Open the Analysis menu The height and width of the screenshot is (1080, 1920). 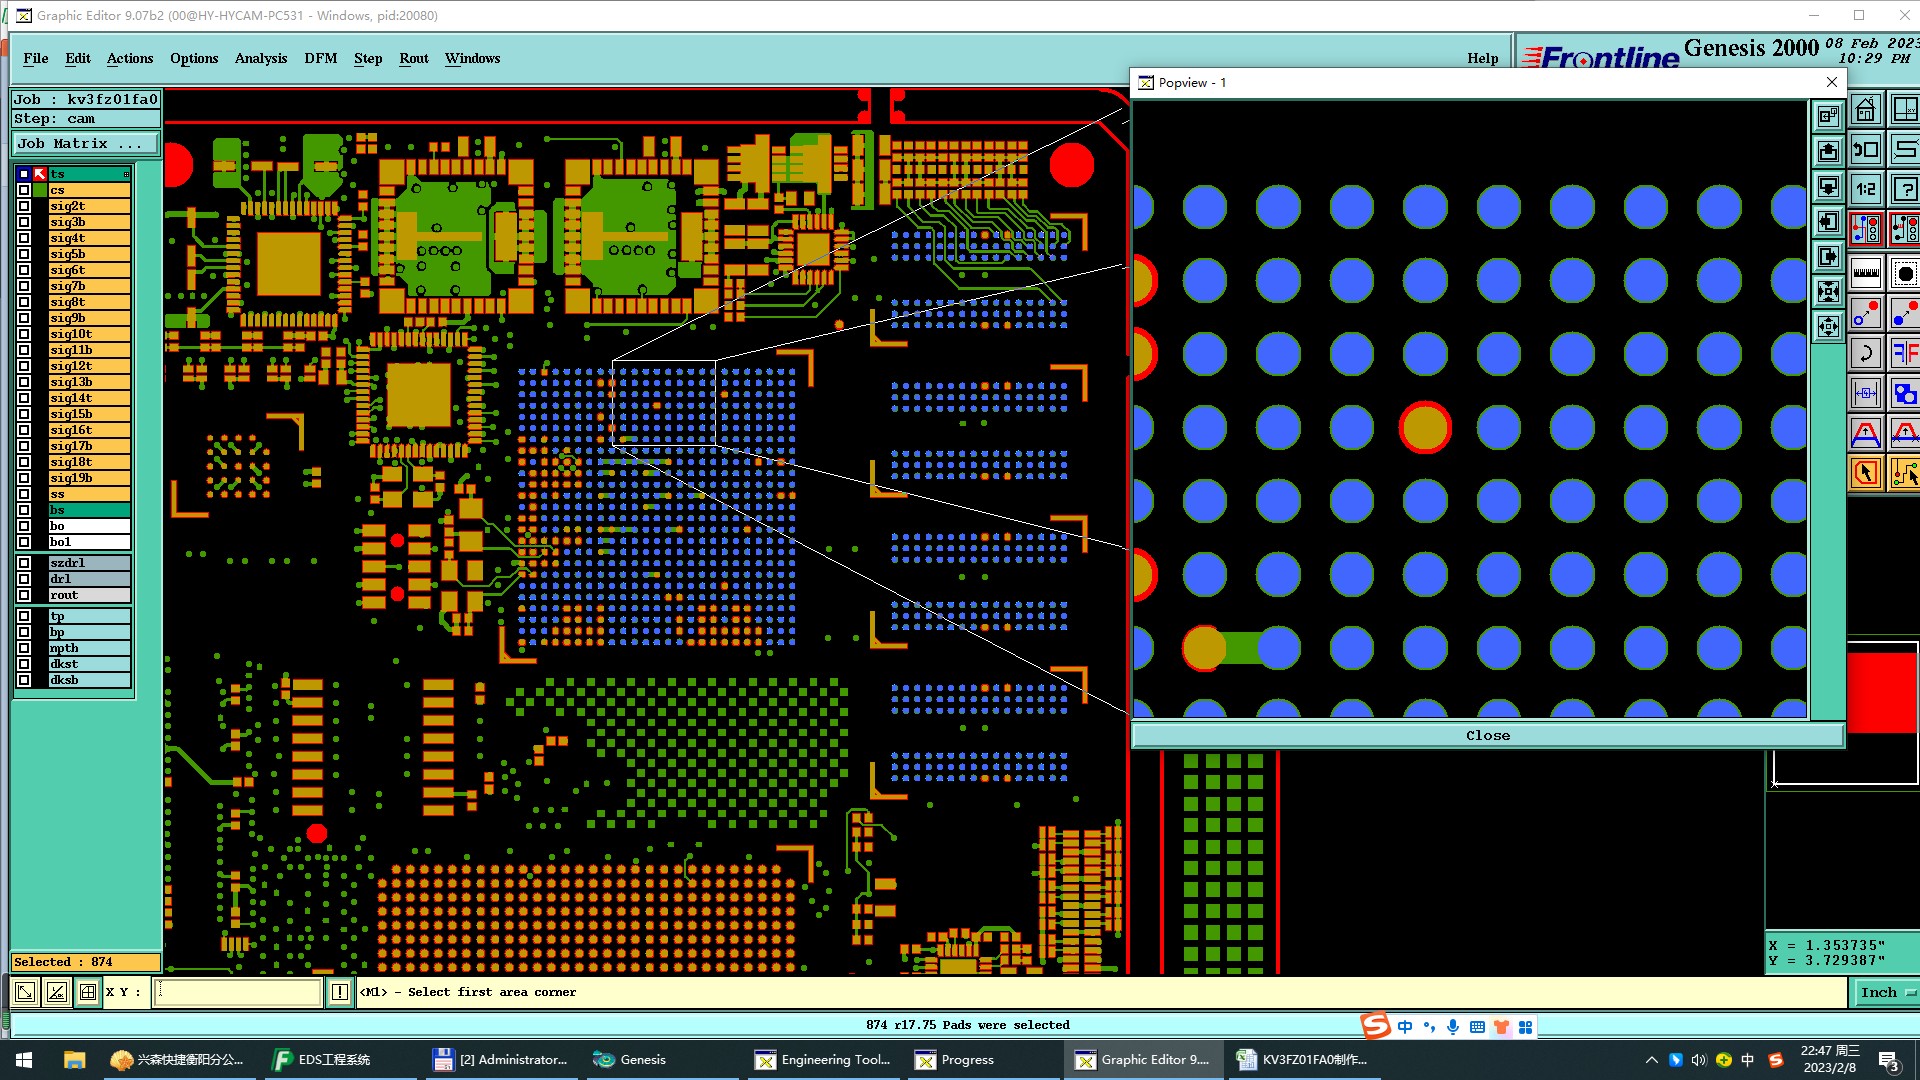[x=260, y=58]
